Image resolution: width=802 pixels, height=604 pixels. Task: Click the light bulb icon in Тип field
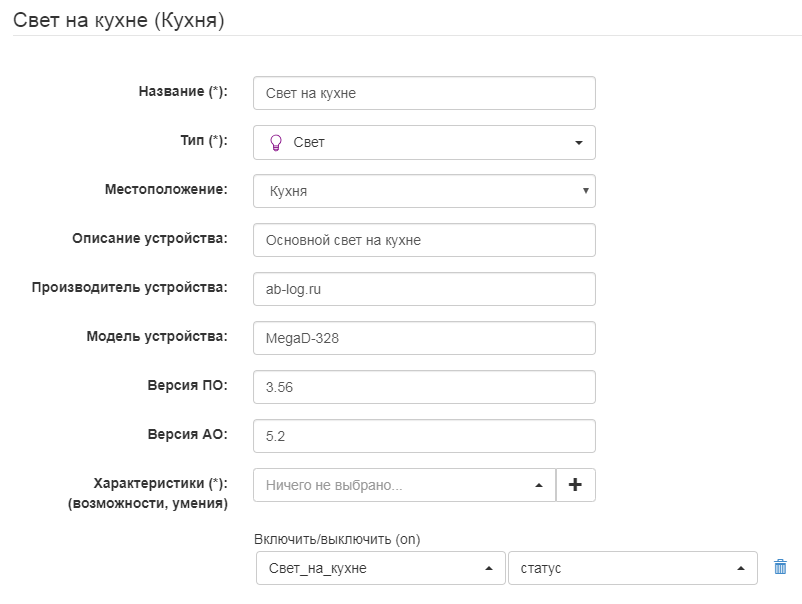[x=277, y=141]
